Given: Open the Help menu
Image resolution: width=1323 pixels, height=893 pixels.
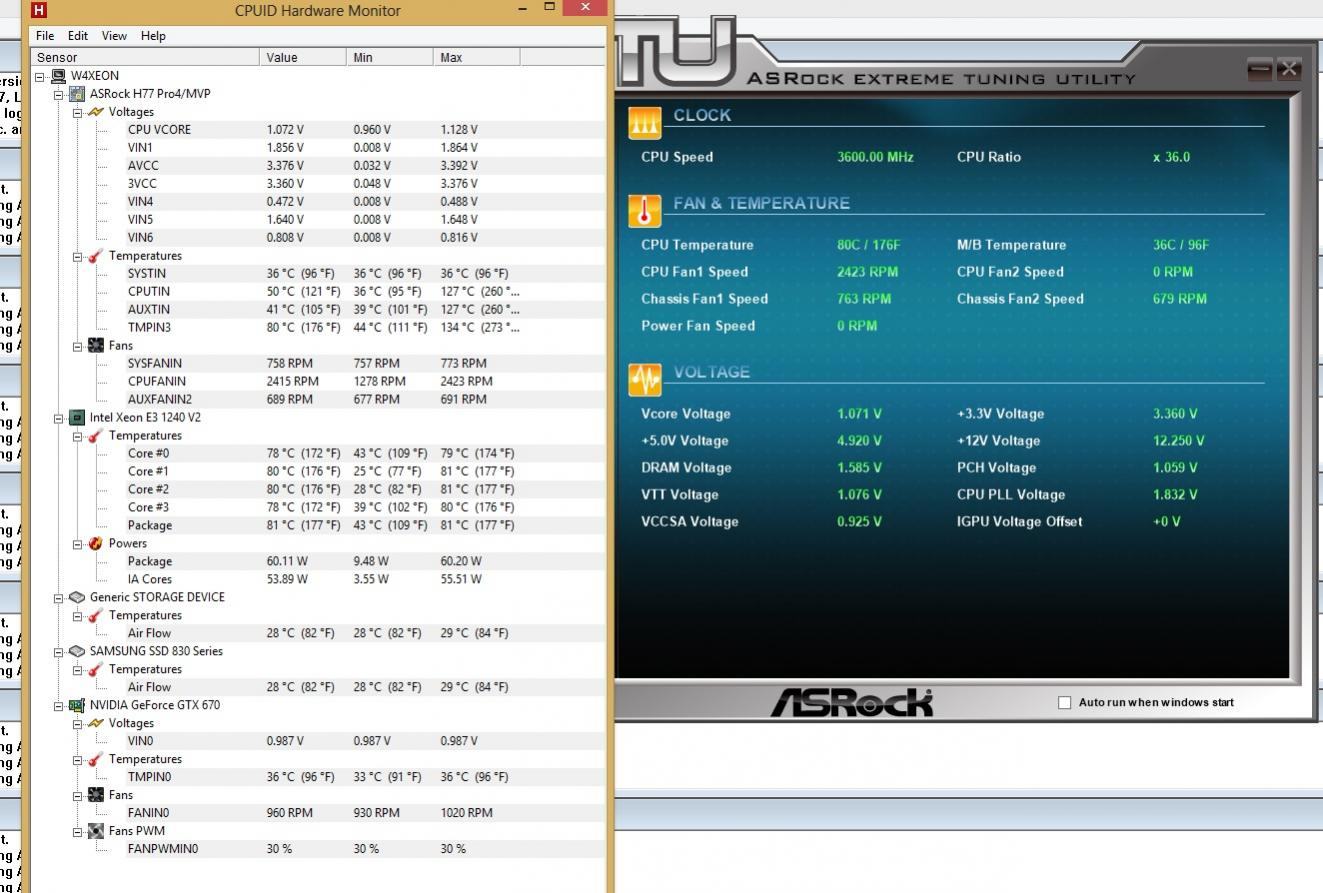Looking at the screenshot, I should 153,35.
